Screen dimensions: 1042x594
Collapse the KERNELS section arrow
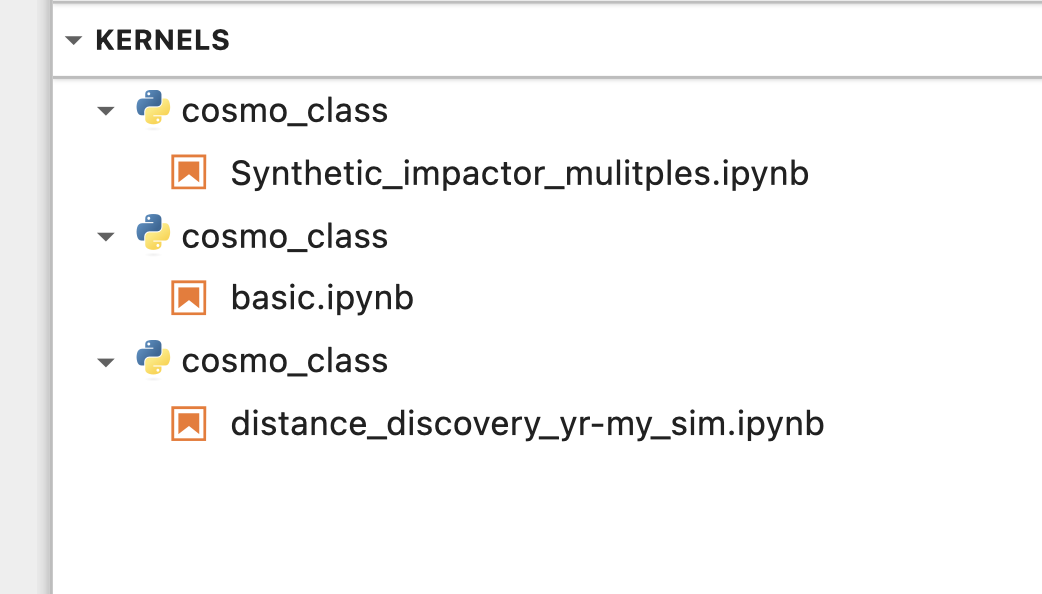[x=73, y=41]
